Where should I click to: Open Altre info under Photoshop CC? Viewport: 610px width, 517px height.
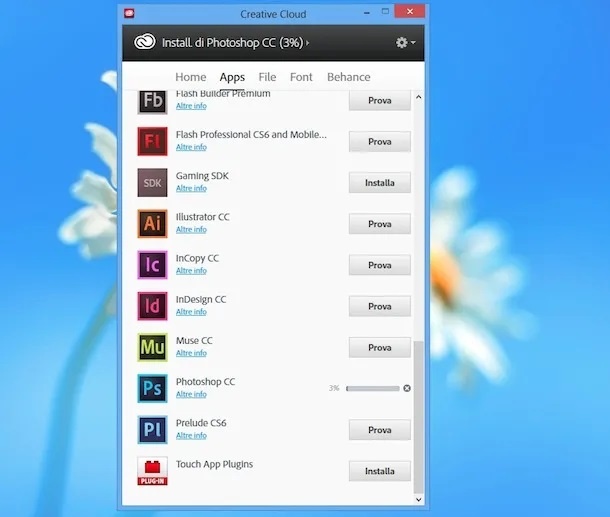click(x=191, y=394)
